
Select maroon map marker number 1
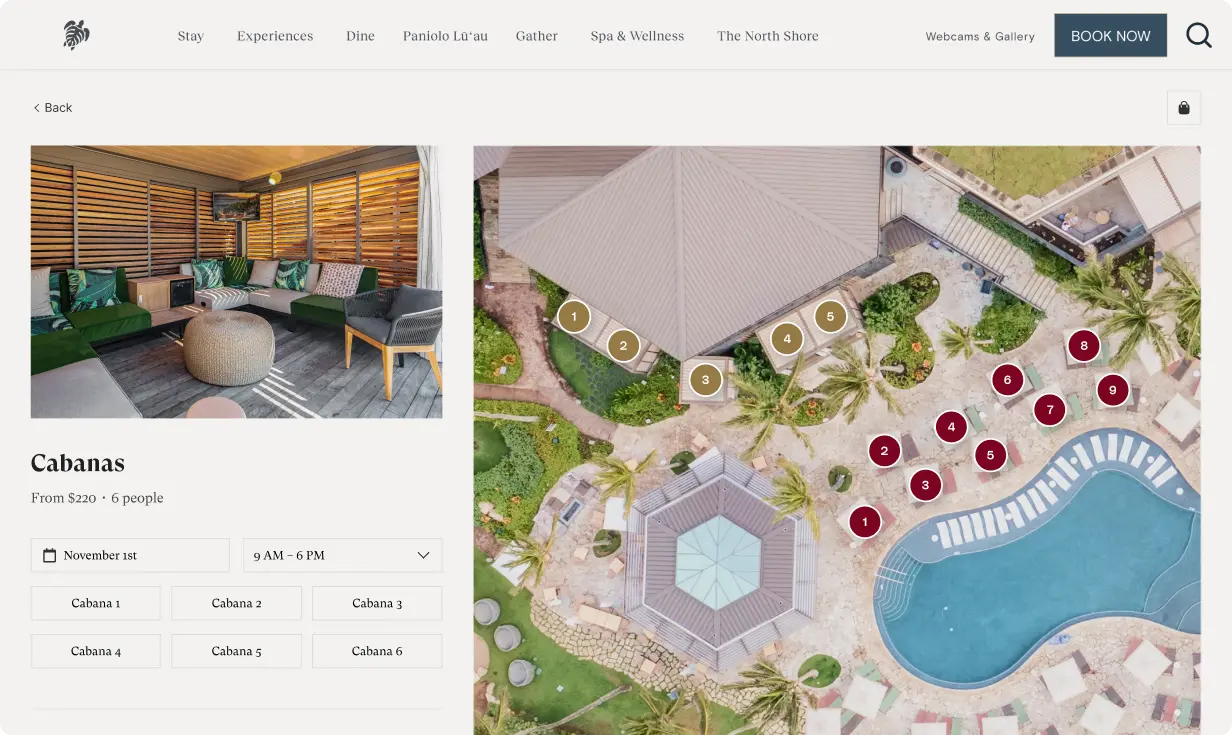click(865, 521)
